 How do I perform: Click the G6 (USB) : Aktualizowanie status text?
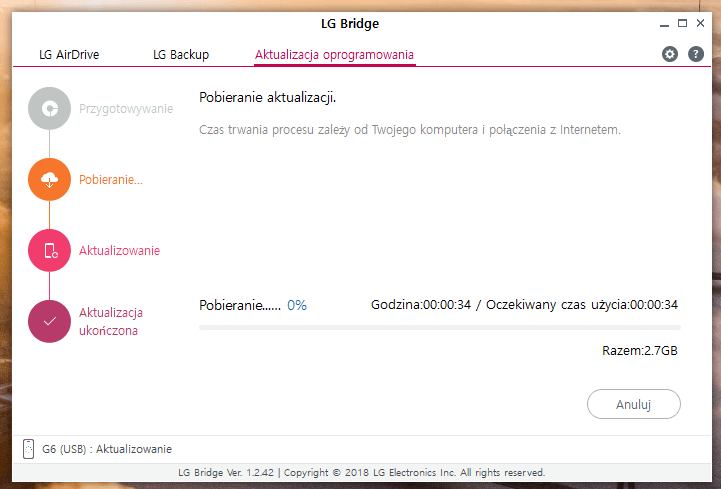107,449
